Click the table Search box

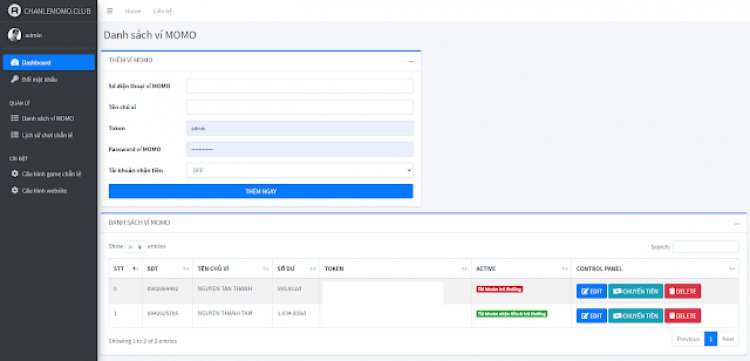706,247
